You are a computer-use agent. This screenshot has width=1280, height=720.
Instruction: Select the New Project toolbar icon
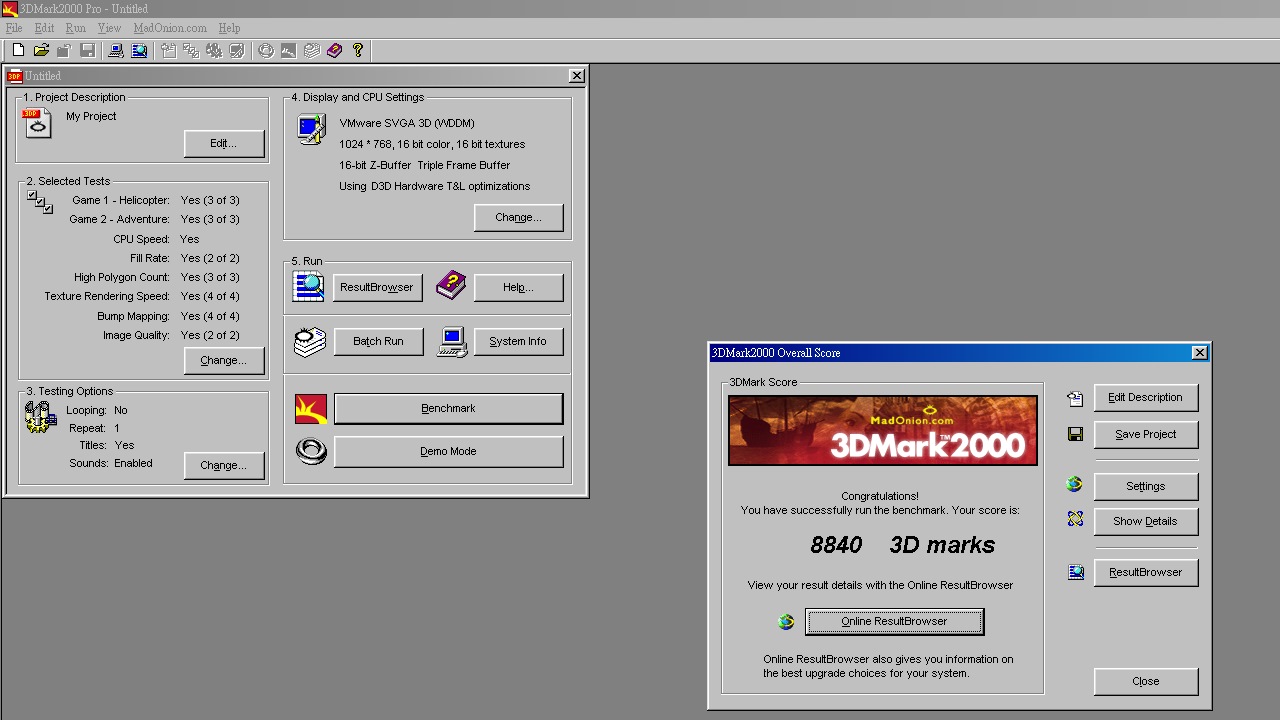(17, 50)
